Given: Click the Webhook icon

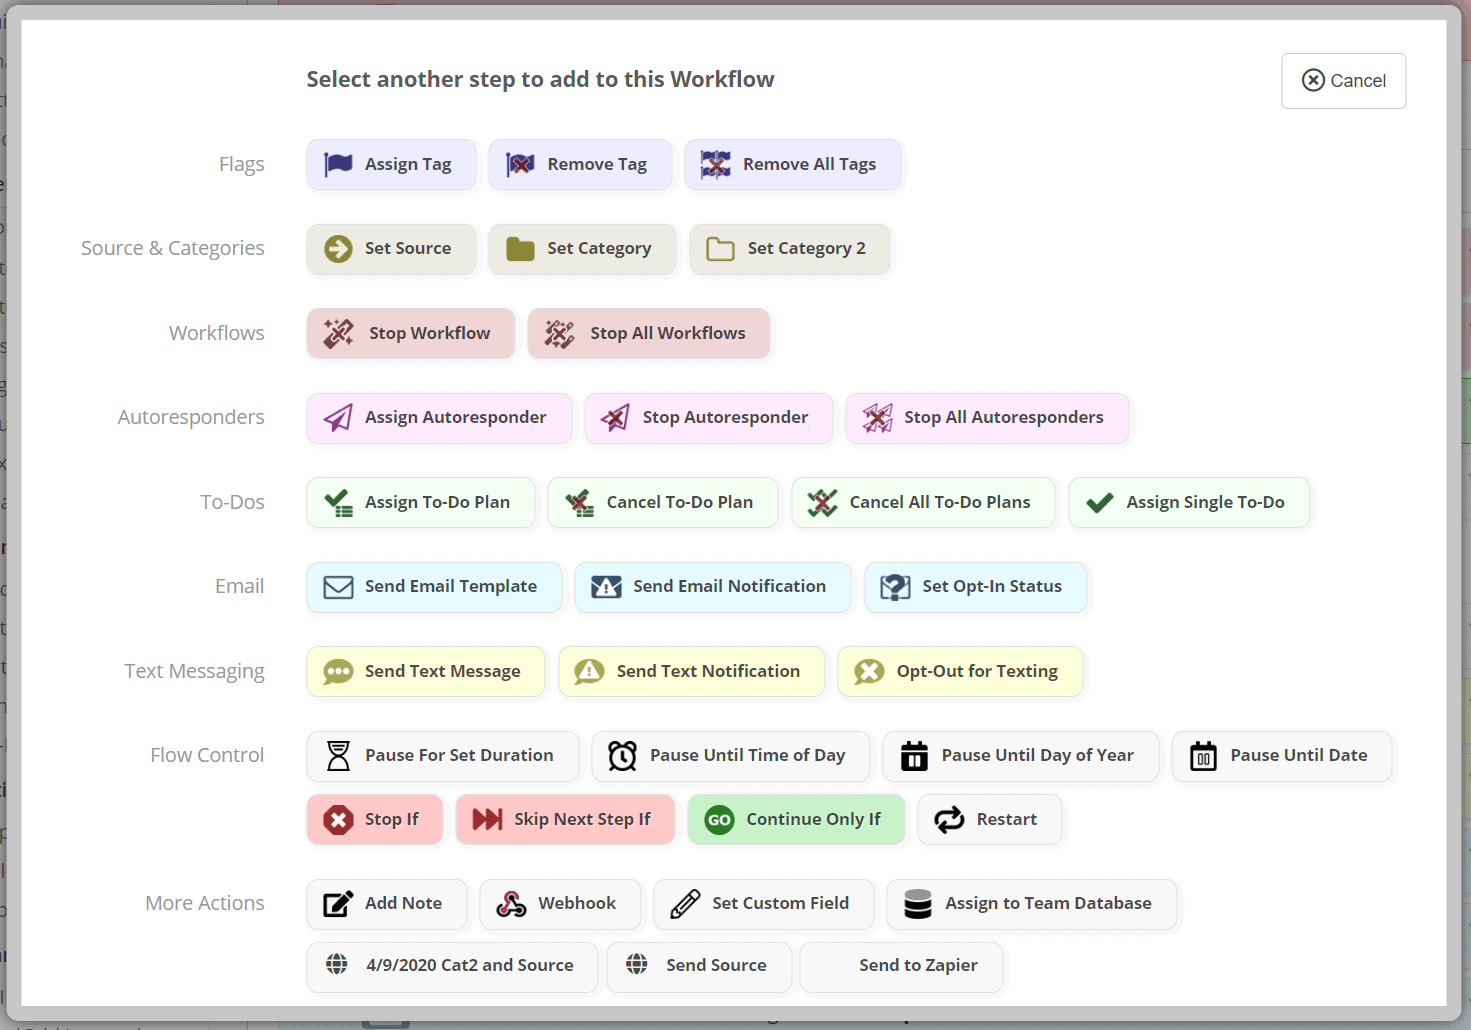Looking at the screenshot, I should pos(511,904).
